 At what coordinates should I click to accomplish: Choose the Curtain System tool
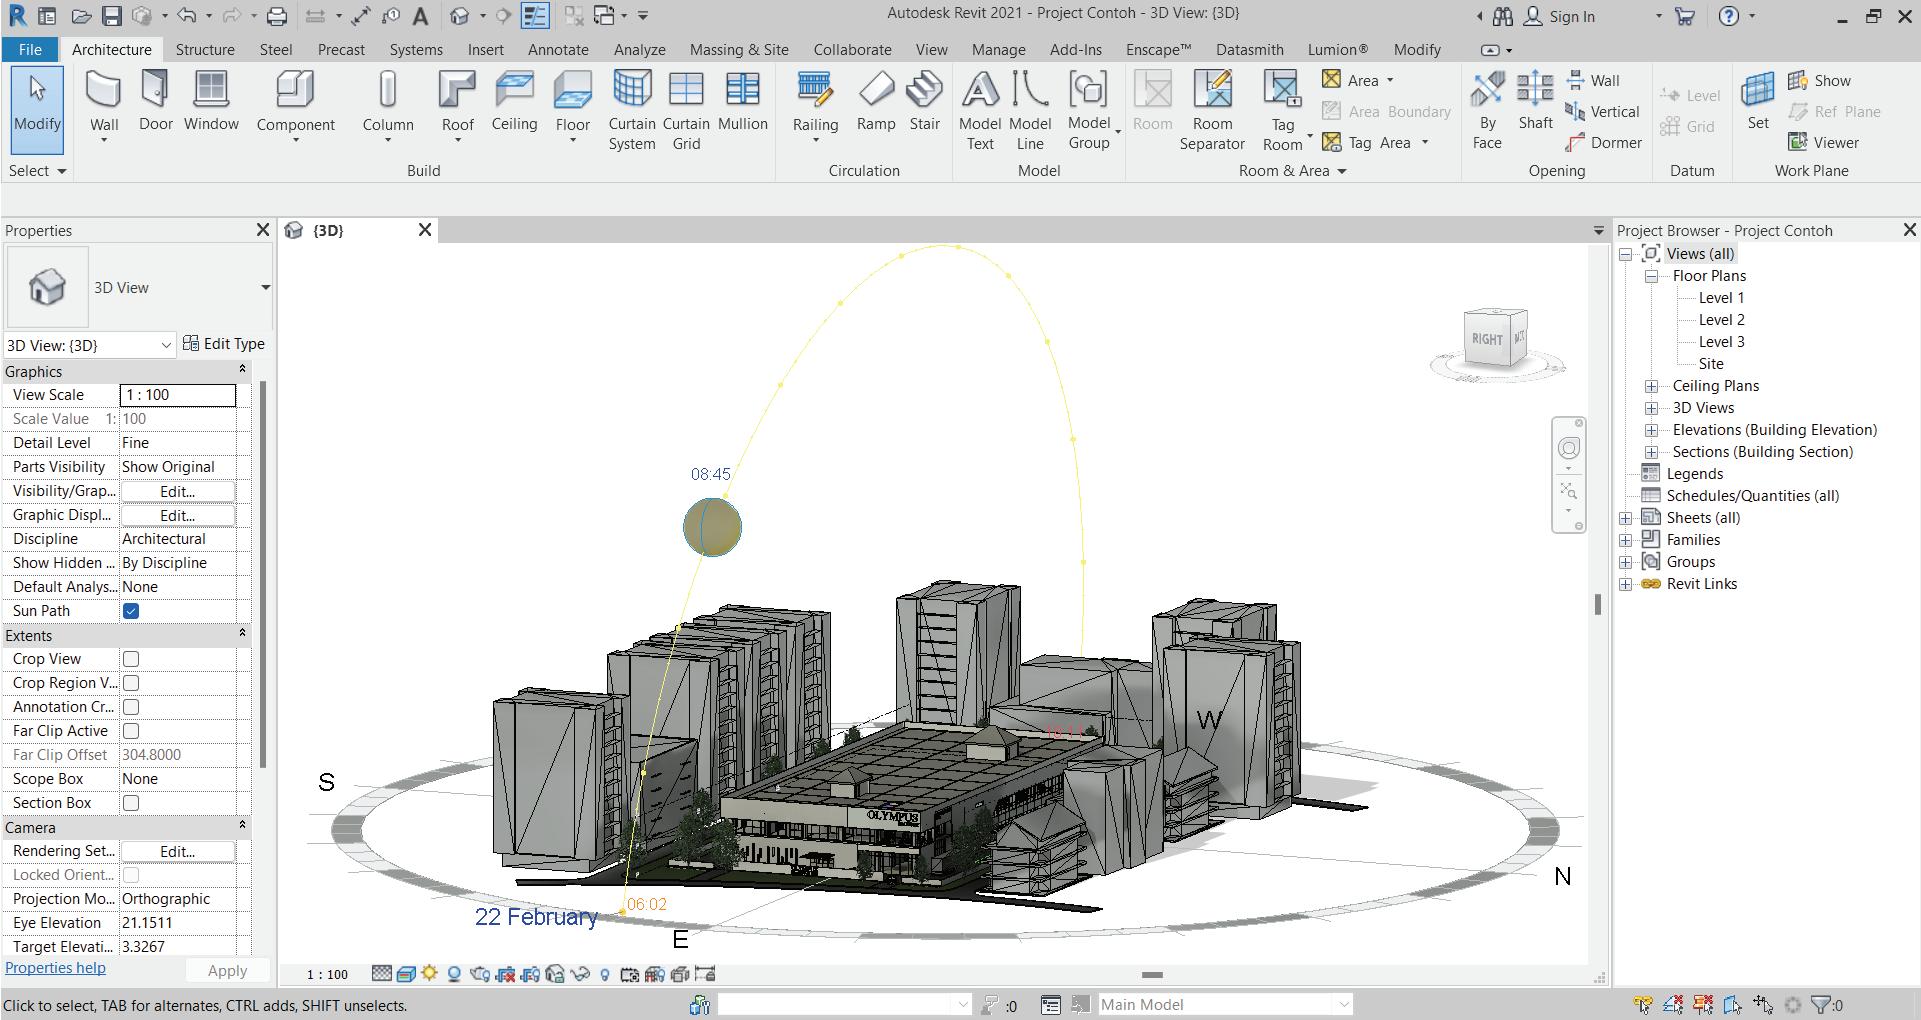[632, 111]
